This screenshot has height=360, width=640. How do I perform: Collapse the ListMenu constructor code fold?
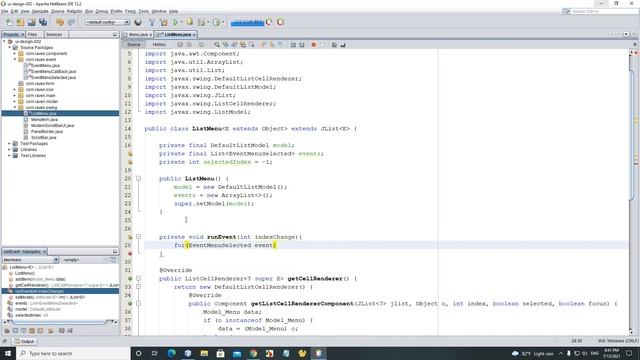pos(138,178)
